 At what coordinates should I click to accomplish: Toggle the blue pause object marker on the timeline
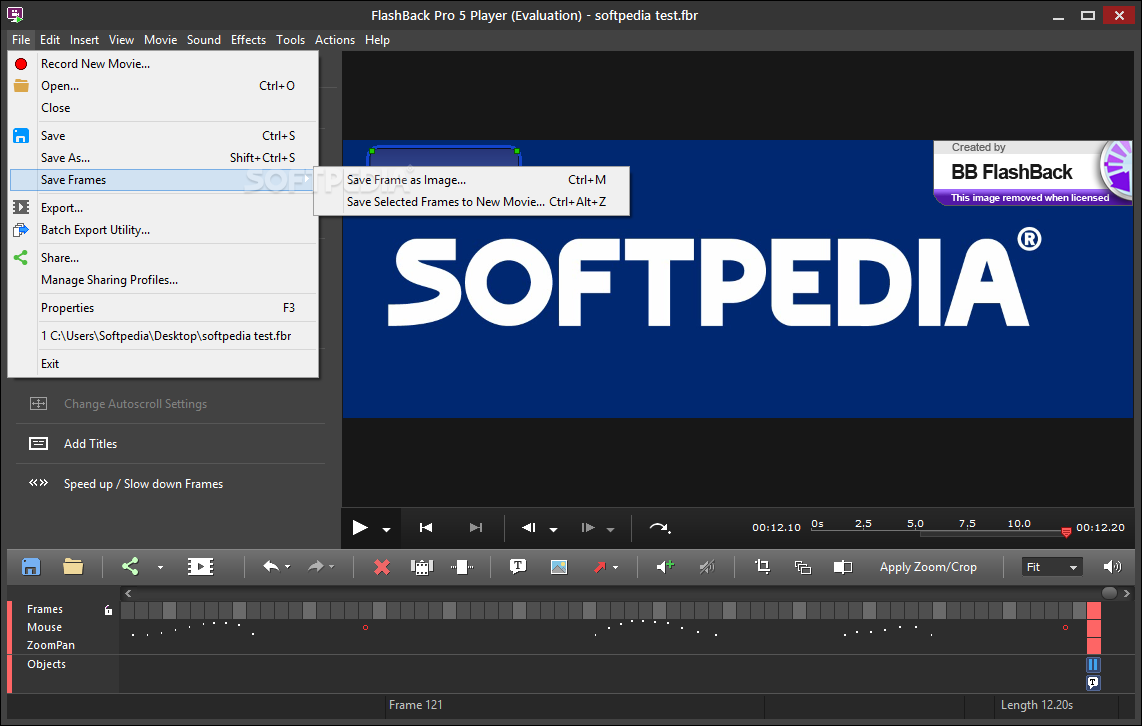(1093, 664)
